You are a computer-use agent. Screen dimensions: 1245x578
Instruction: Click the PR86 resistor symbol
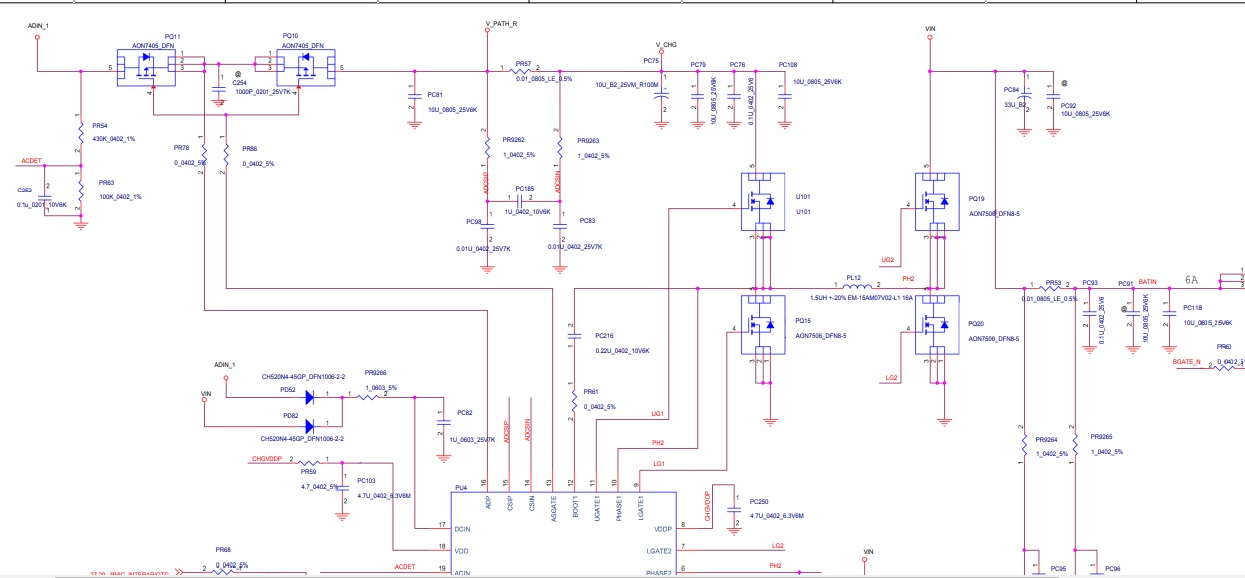(x=227, y=154)
